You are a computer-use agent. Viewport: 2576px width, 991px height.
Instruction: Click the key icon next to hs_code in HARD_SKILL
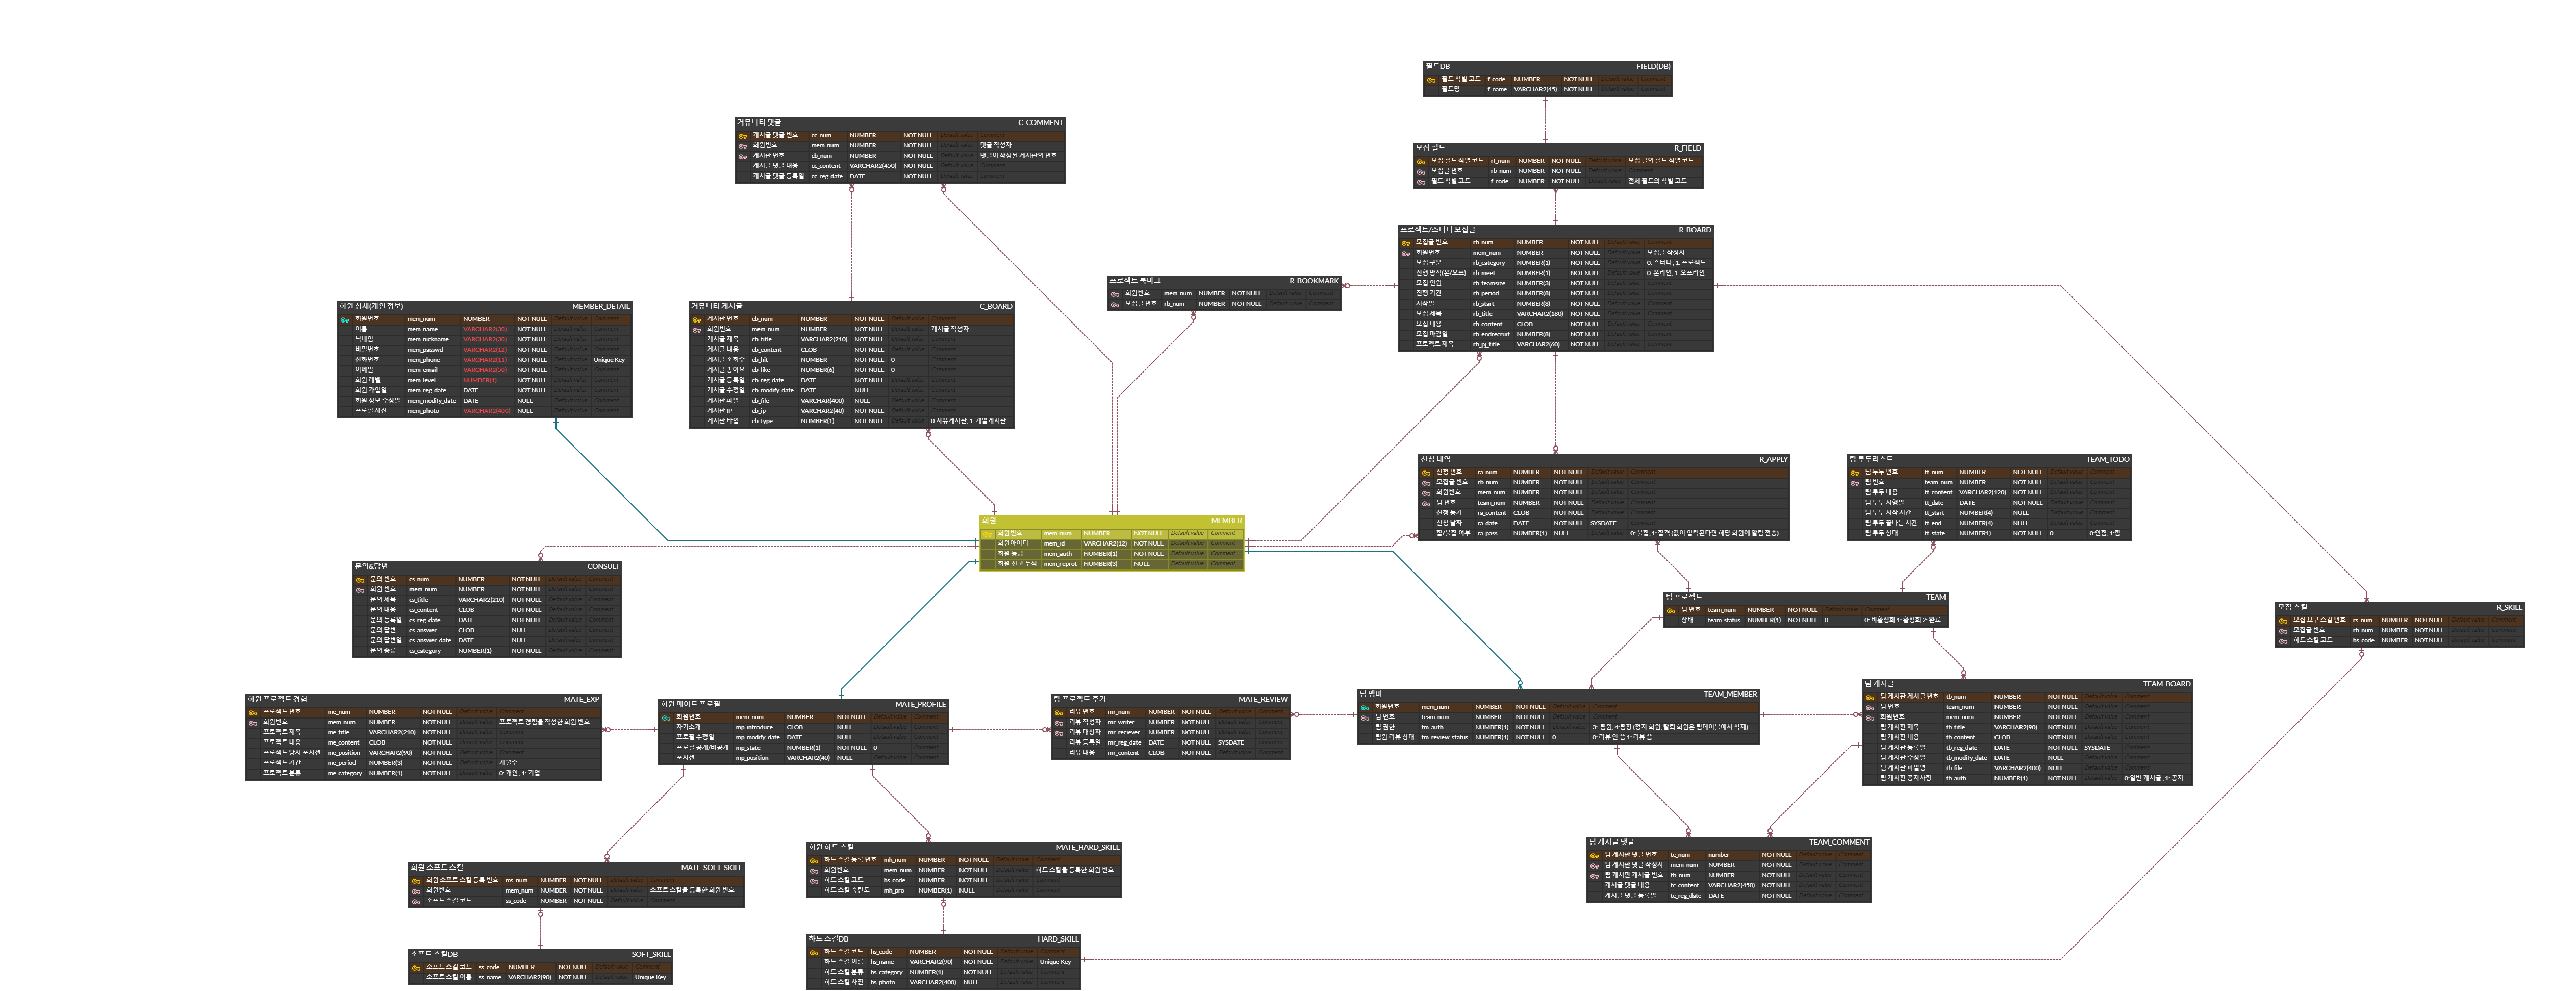coord(814,953)
